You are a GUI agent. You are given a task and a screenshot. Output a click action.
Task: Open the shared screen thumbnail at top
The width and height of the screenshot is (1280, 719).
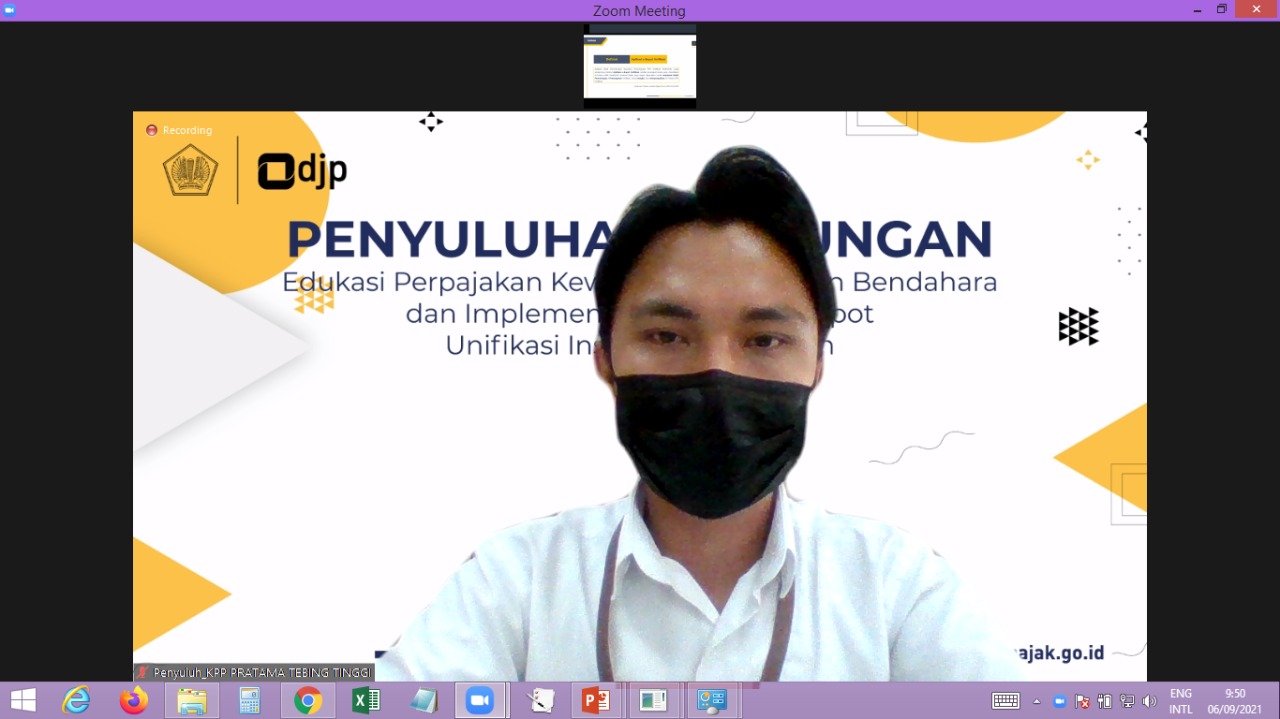point(639,66)
